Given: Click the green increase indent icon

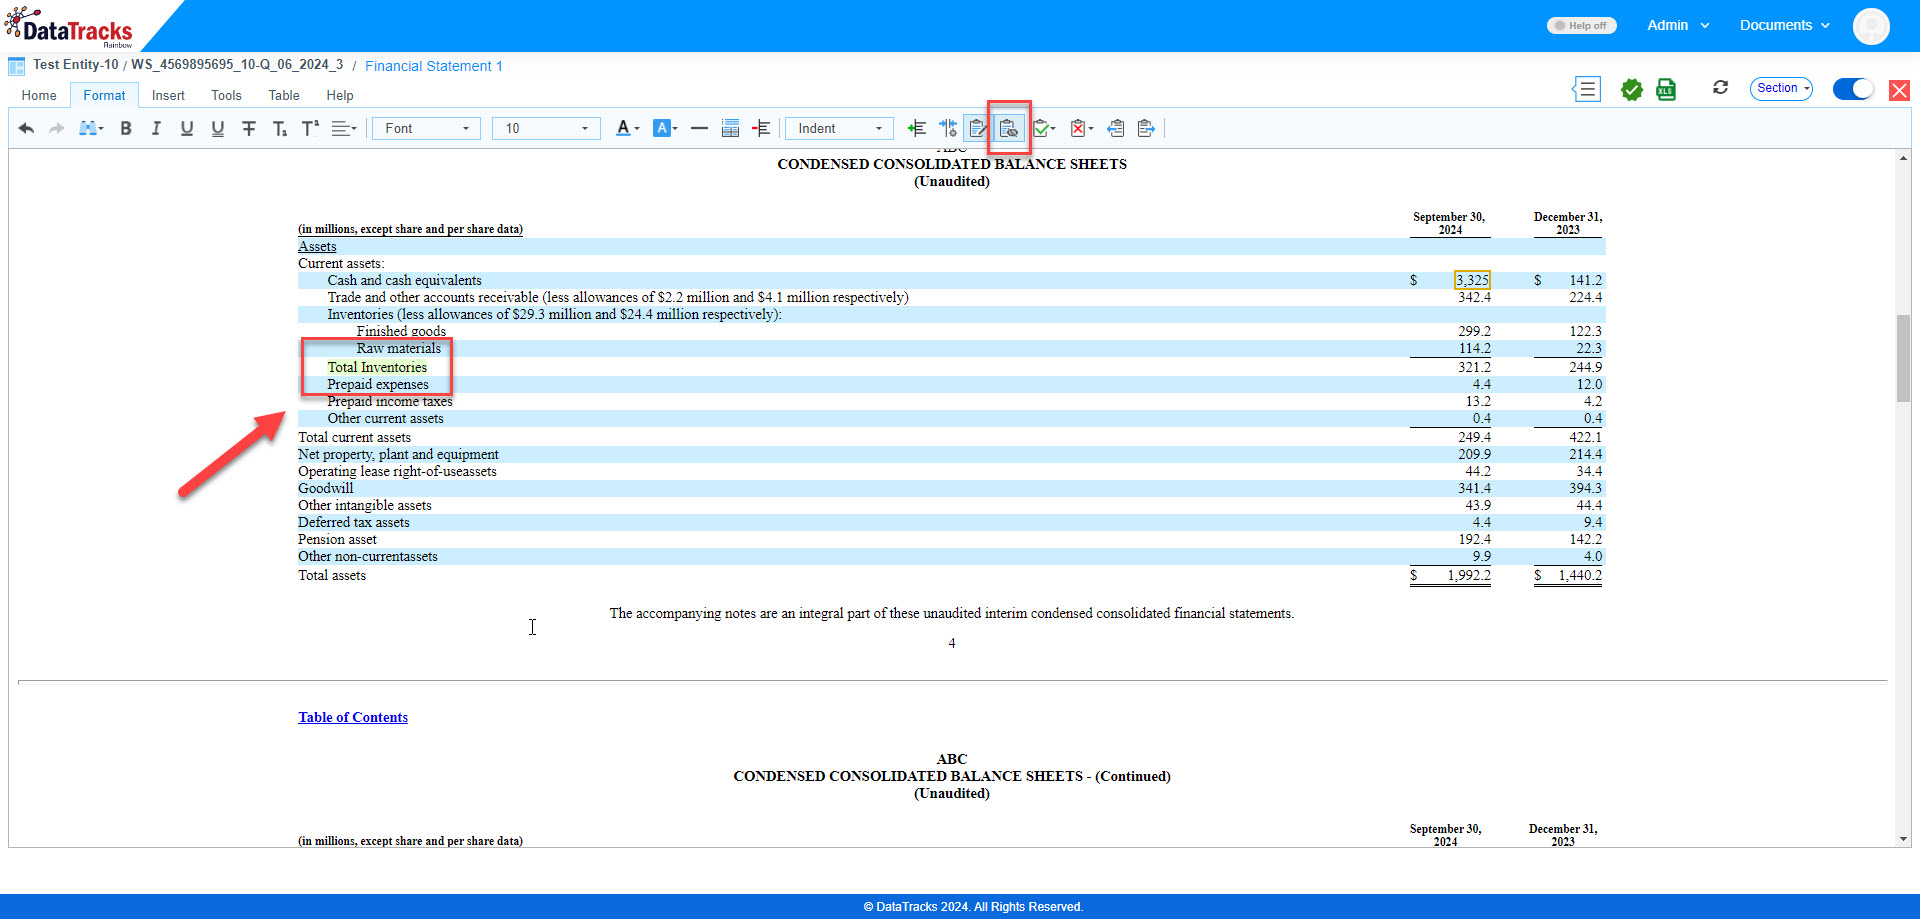Looking at the screenshot, I should click(916, 128).
